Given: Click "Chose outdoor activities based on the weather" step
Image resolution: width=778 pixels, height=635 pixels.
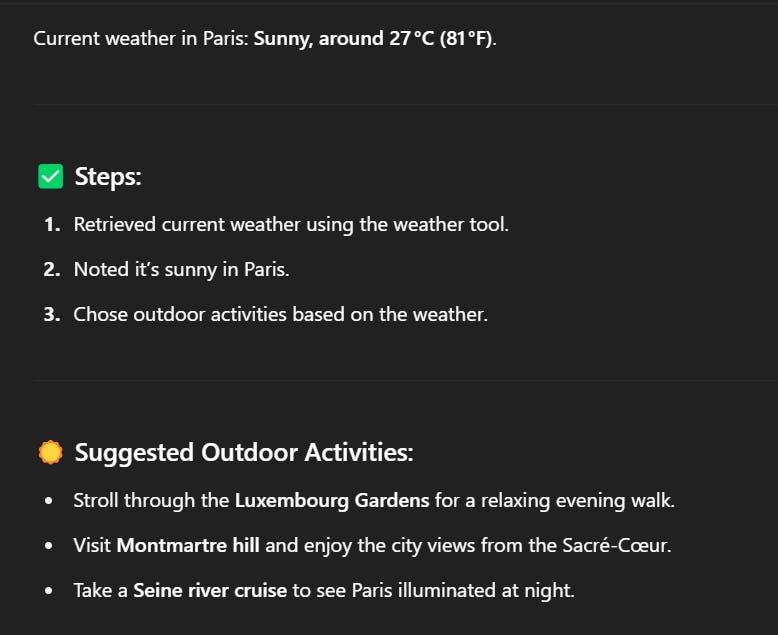Looking at the screenshot, I should tap(280, 314).
